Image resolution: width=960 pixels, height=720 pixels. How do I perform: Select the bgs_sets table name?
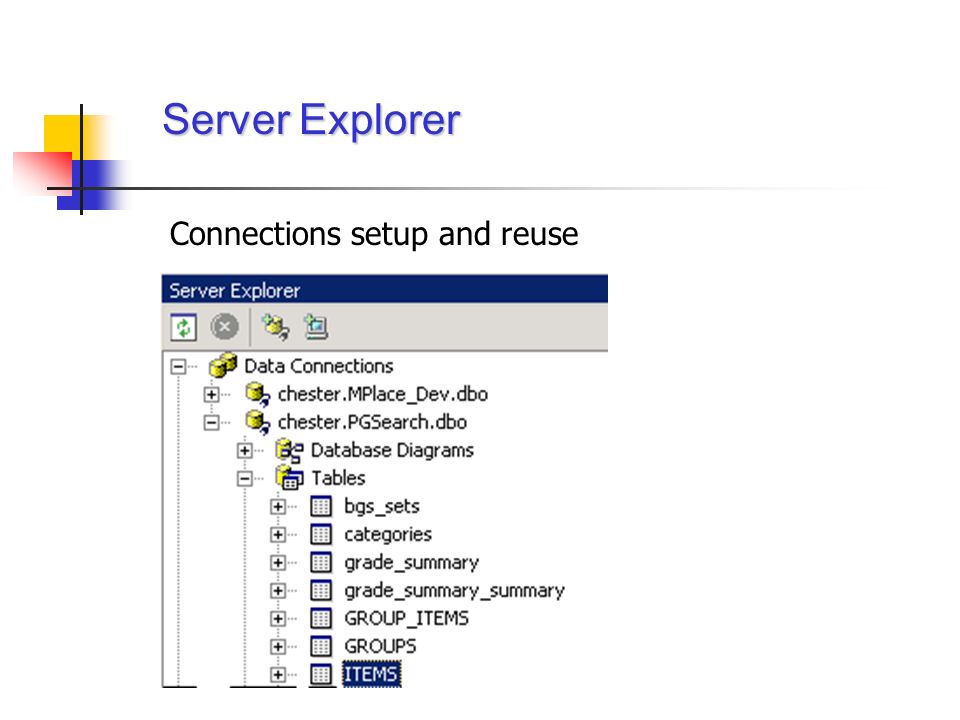click(x=382, y=507)
